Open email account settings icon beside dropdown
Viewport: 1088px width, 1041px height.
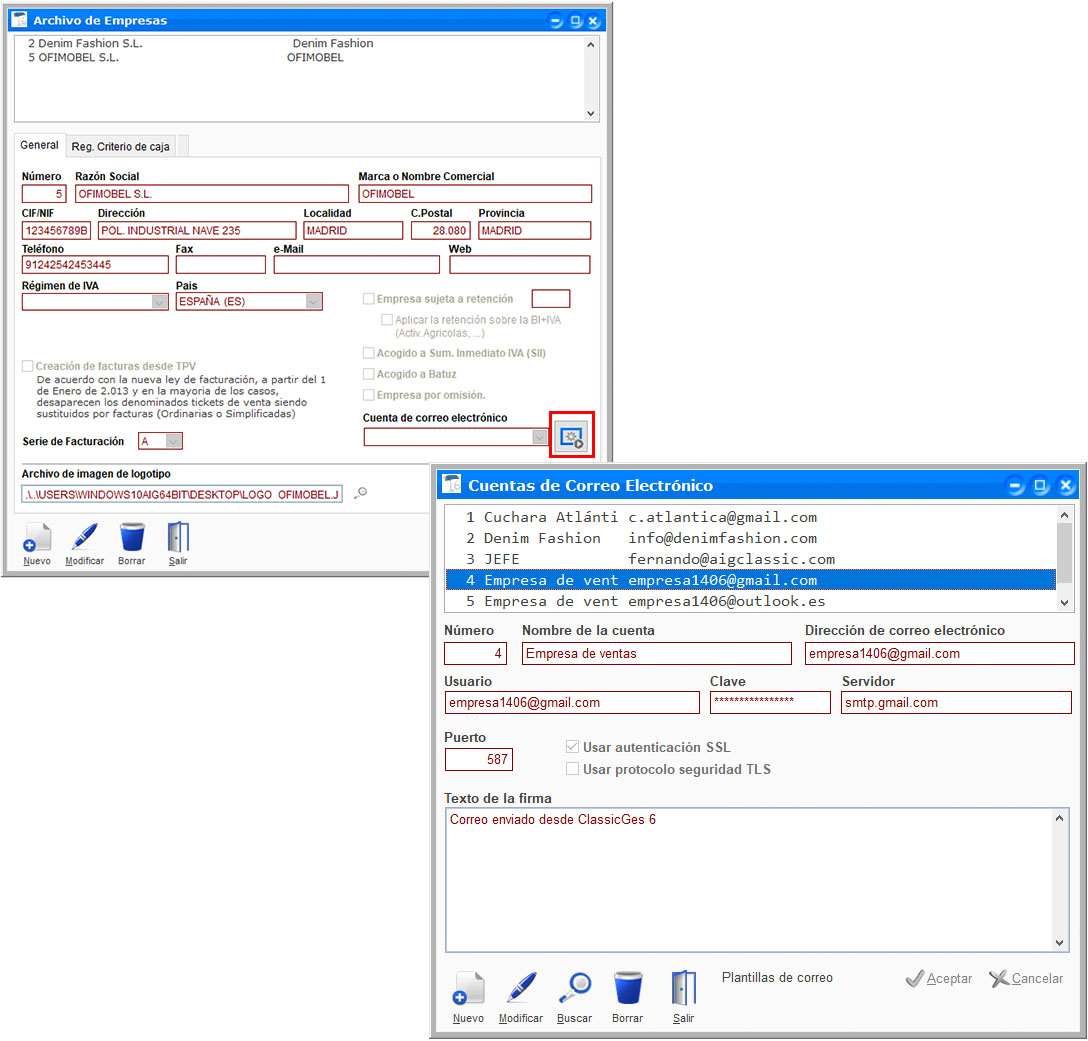pyautogui.click(x=572, y=437)
